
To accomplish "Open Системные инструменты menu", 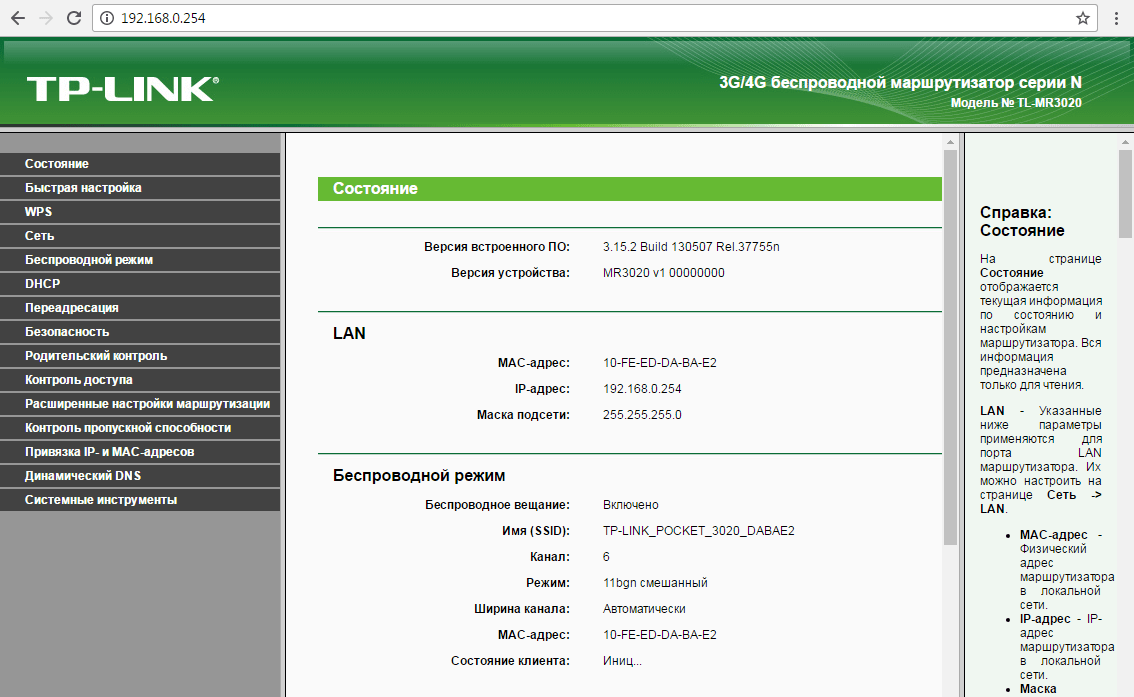I will pyautogui.click(x=101, y=500).
